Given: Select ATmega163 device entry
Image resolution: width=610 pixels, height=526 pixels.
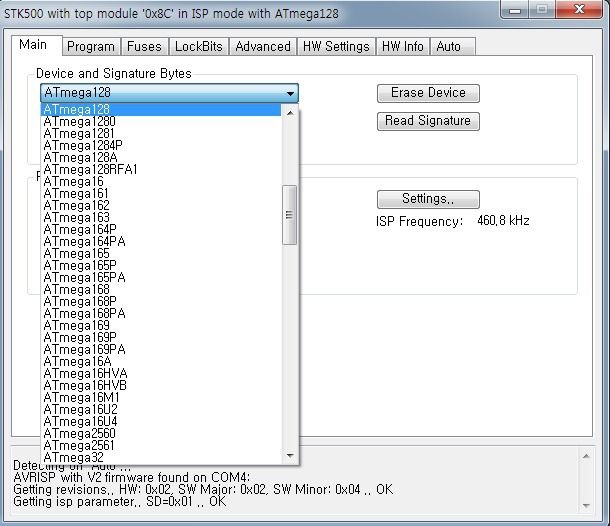Looking at the screenshot, I should [161, 217].
